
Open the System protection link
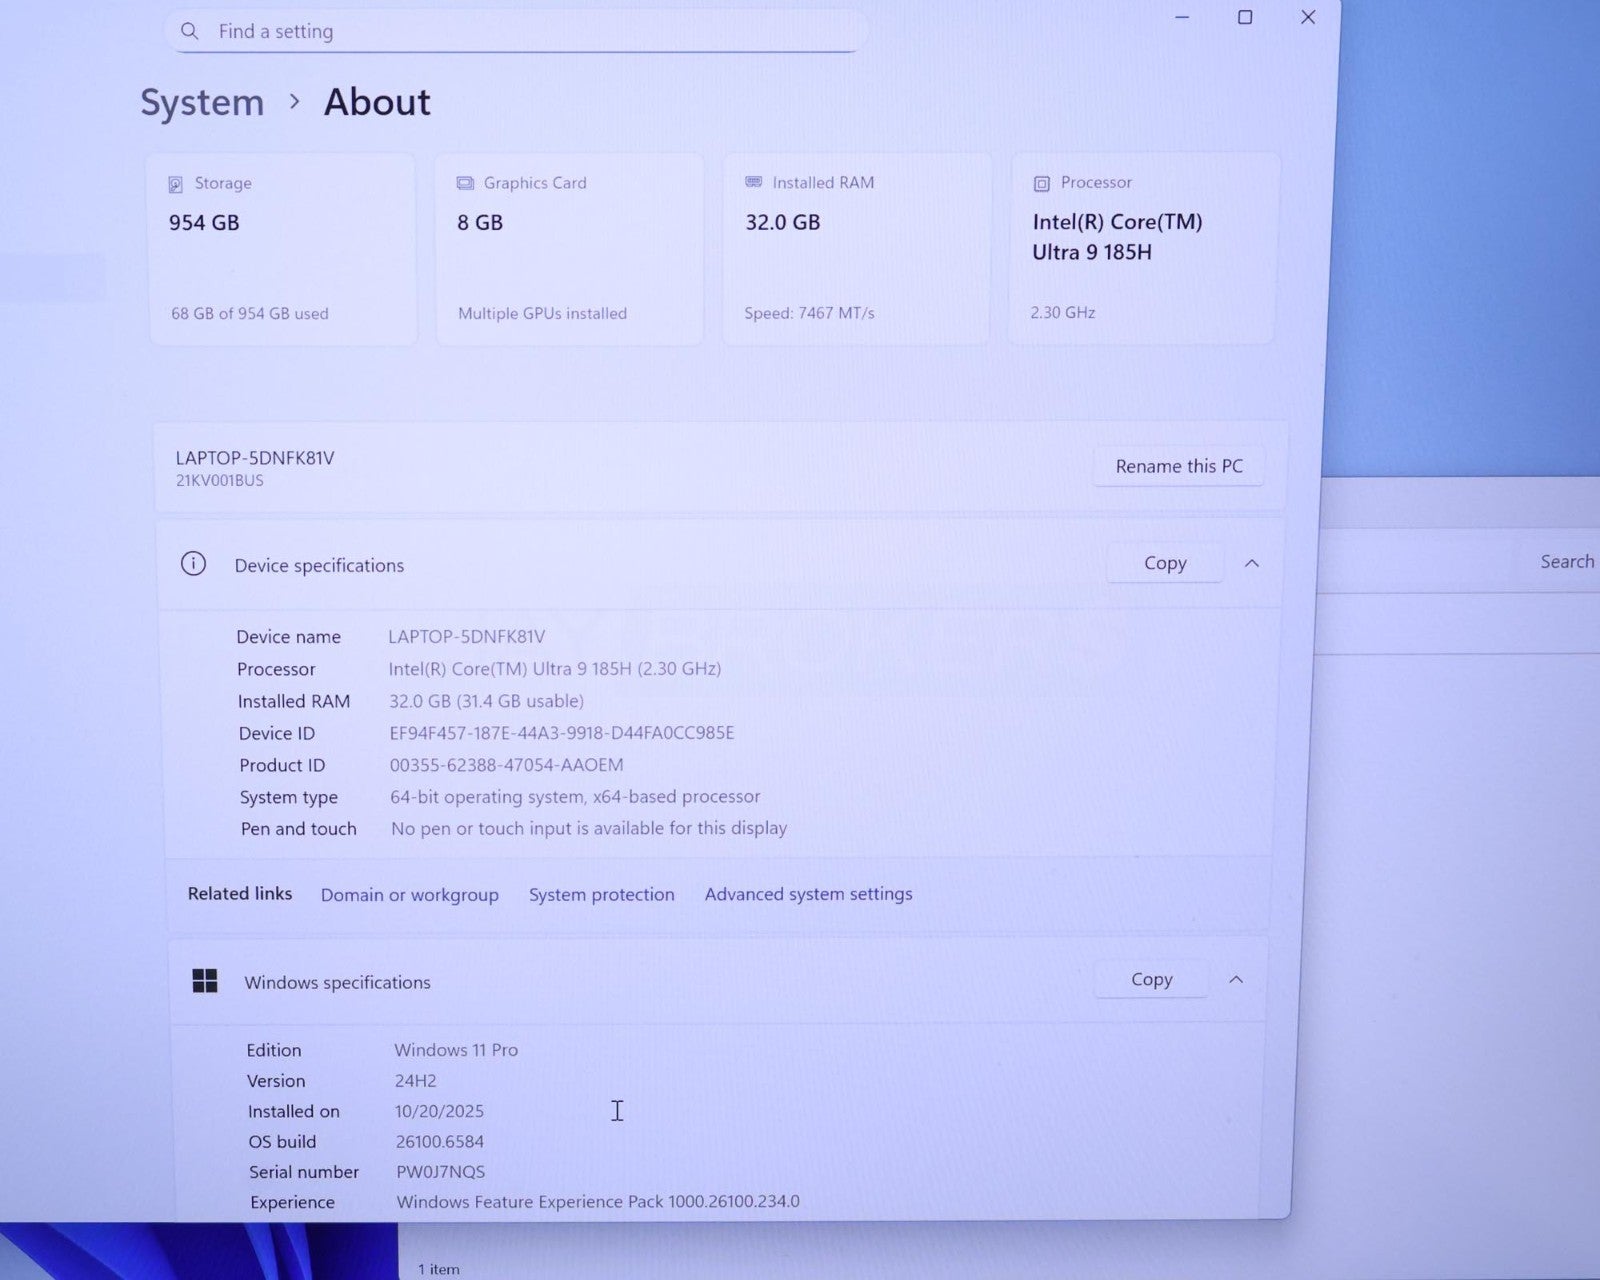[x=601, y=894]
